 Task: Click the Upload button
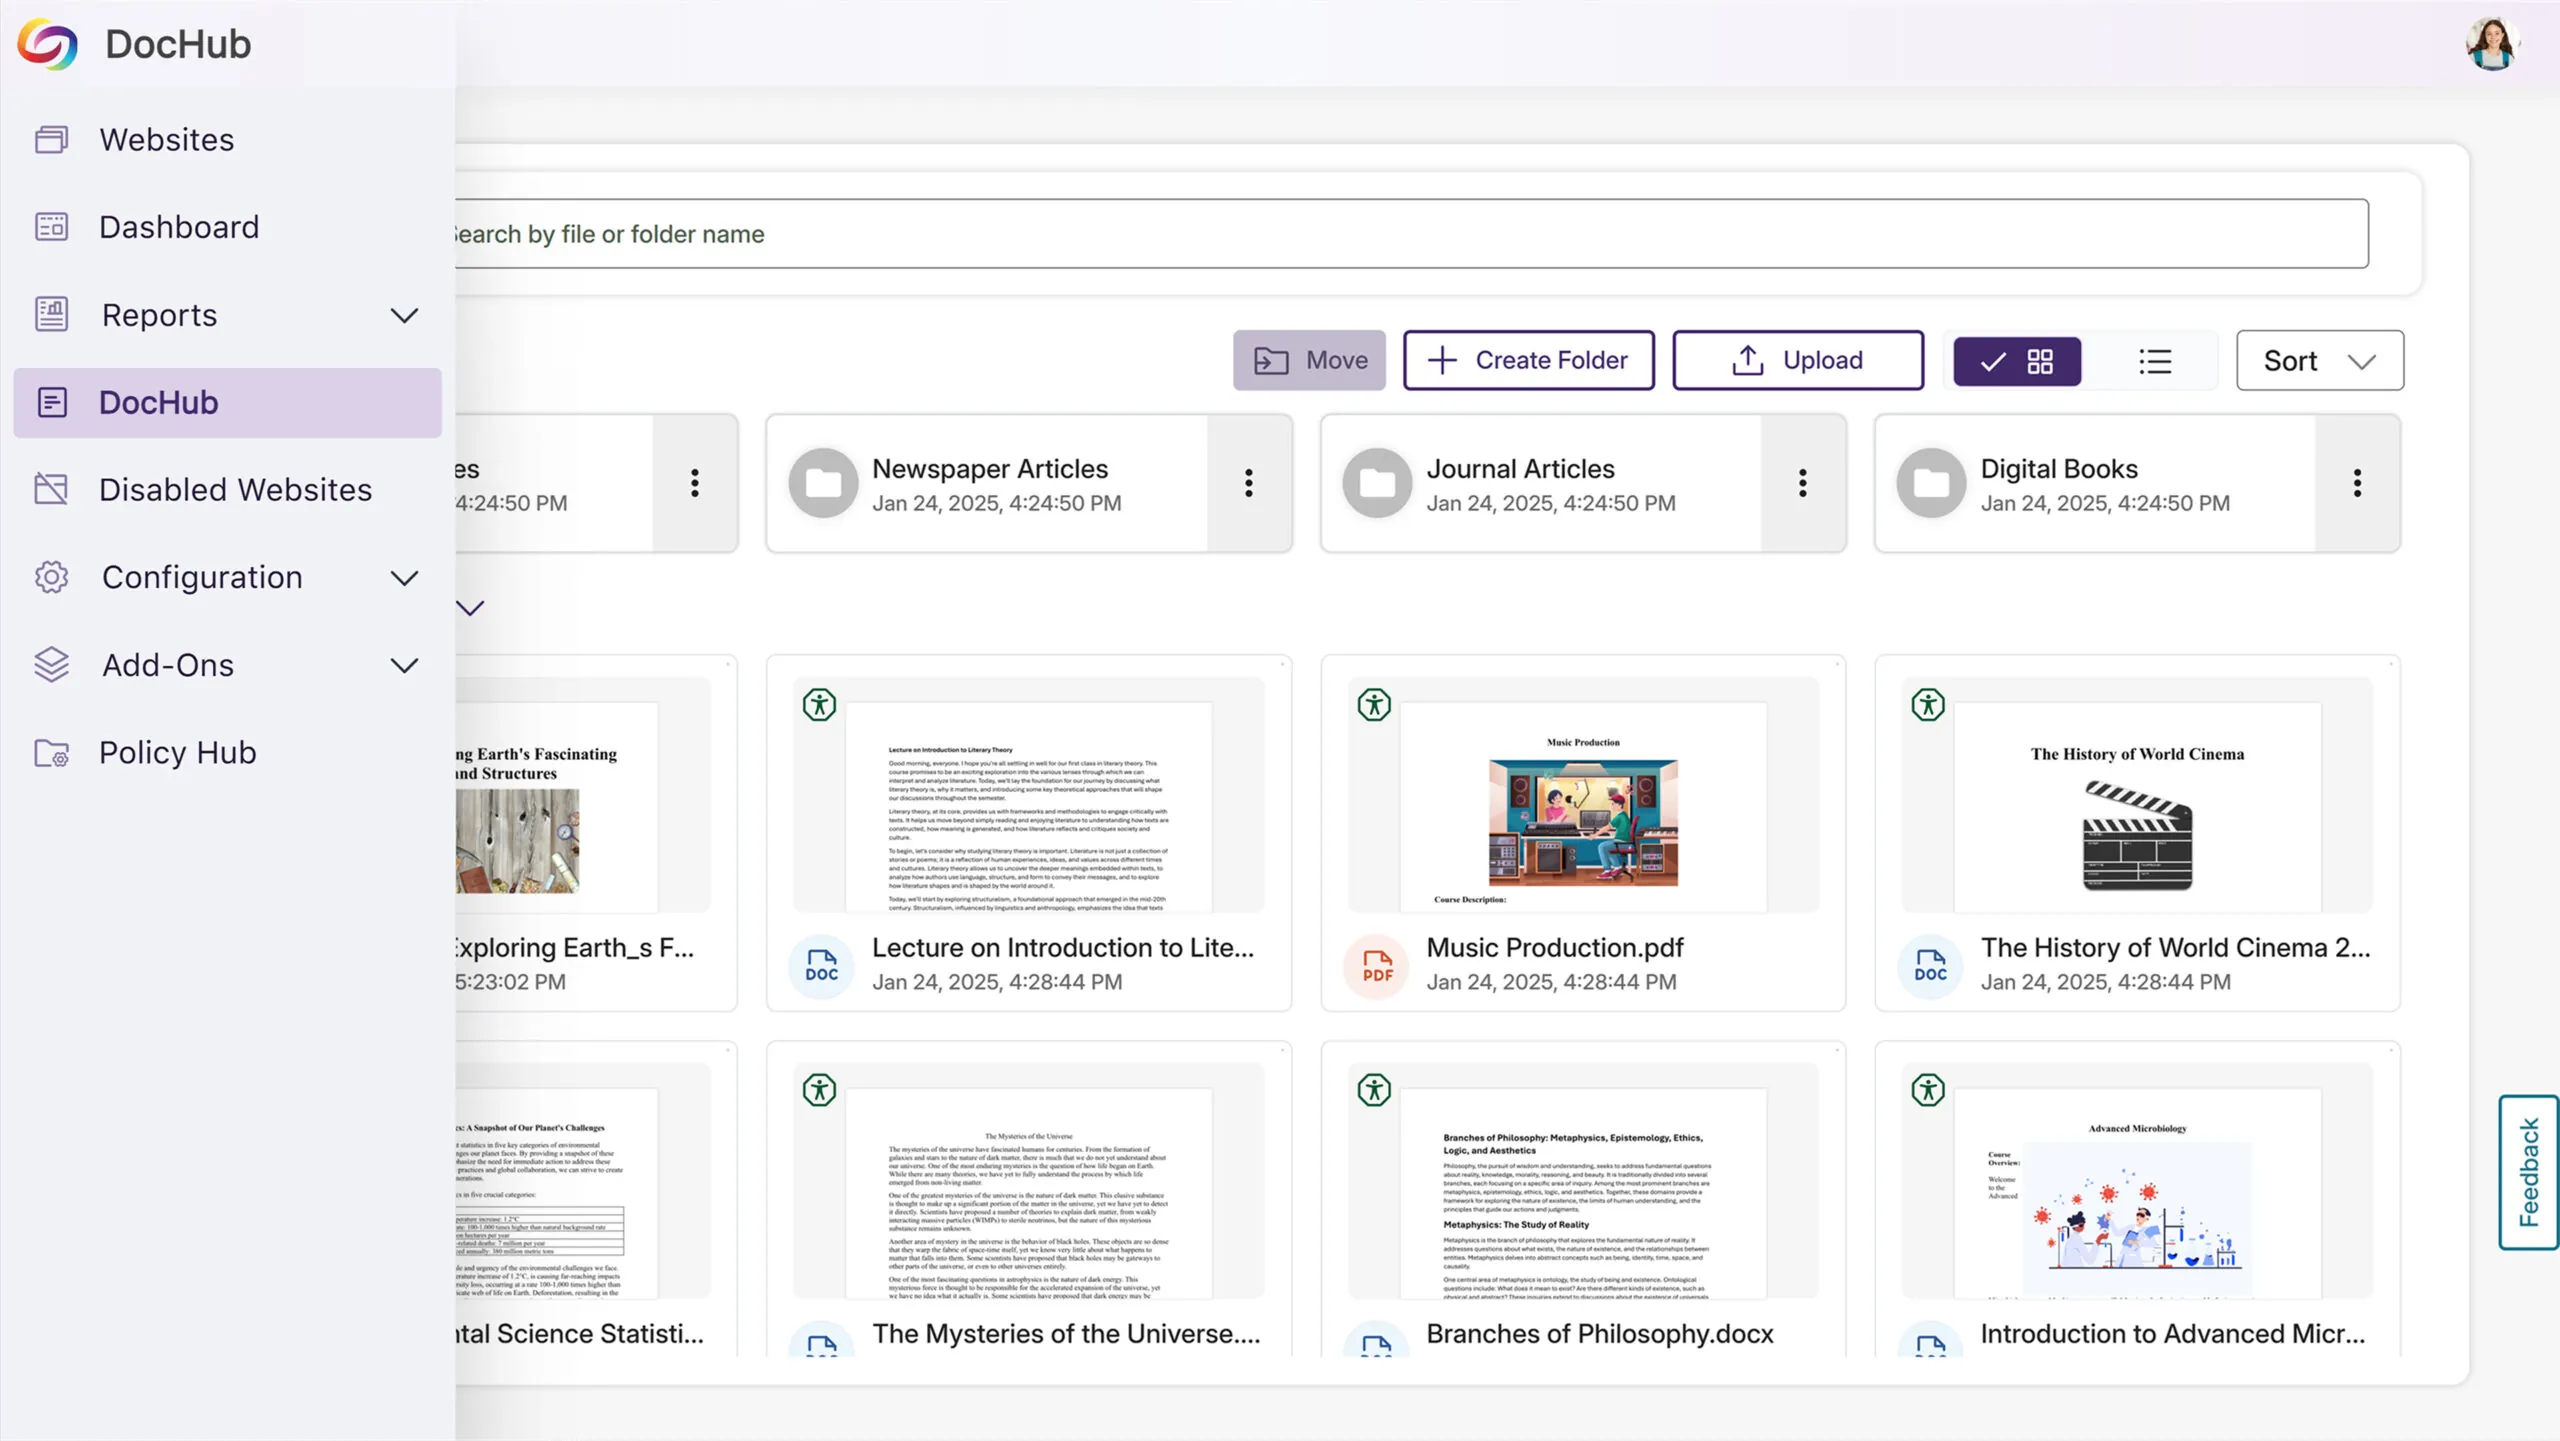coord(1797,361)
